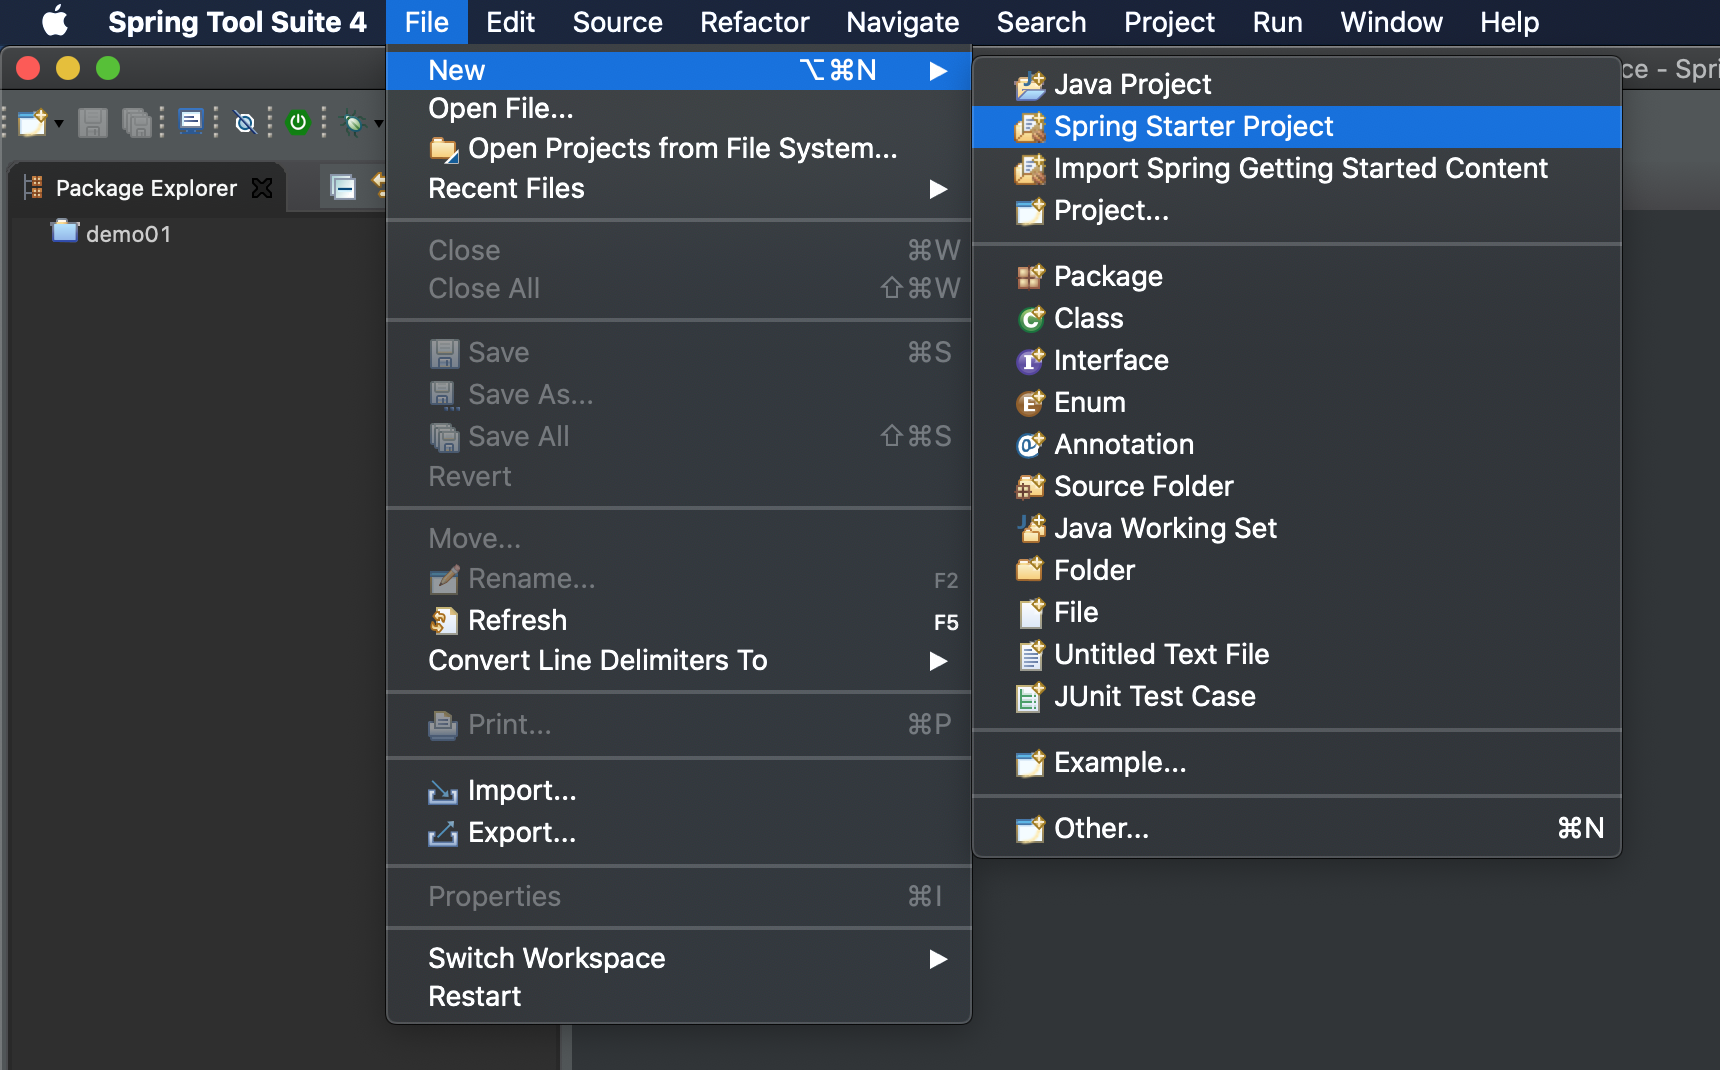
Task: Create a new Annotation
Action: (1297, 444)
